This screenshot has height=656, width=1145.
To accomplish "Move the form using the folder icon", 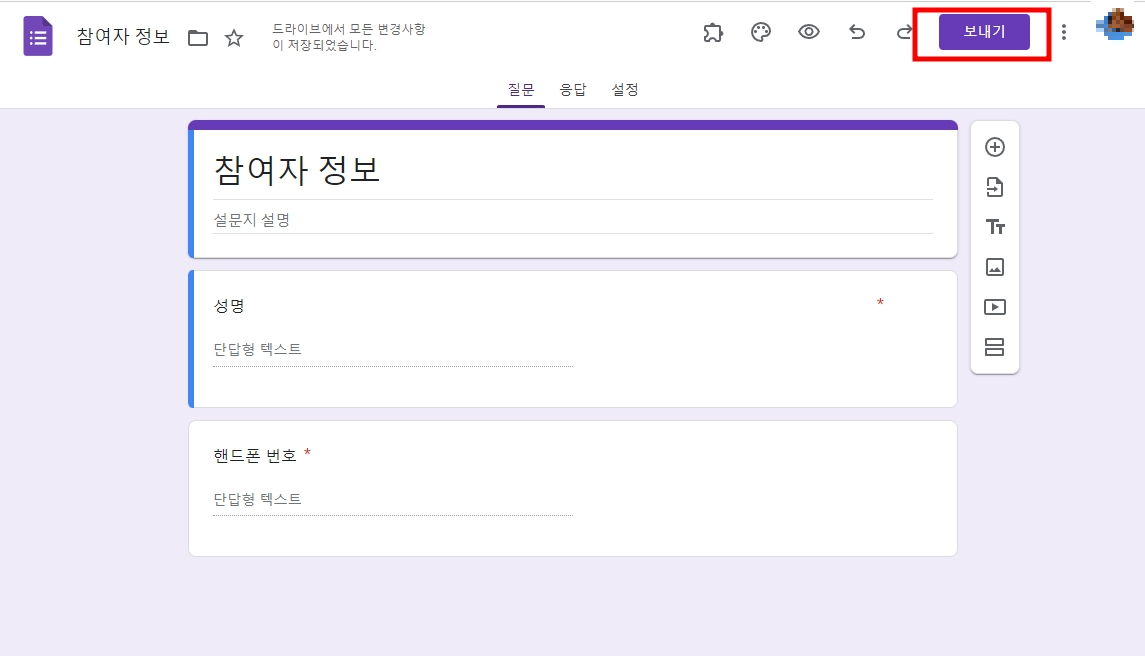I will pos(198,36).
